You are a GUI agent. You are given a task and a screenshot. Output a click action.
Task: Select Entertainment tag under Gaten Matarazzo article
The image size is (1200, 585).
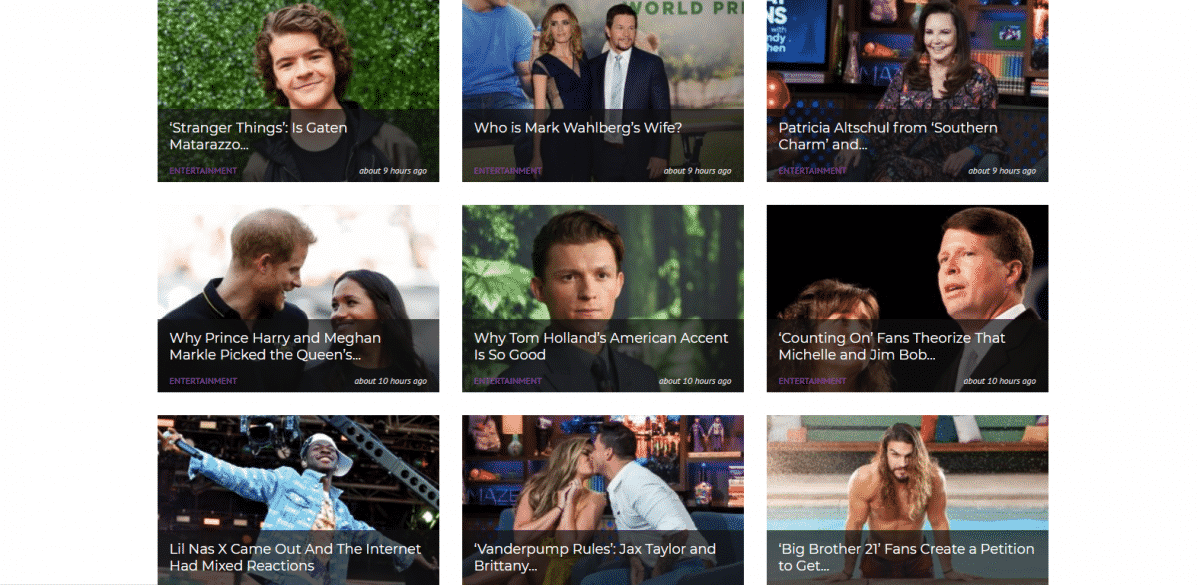[x=203, y=171]
